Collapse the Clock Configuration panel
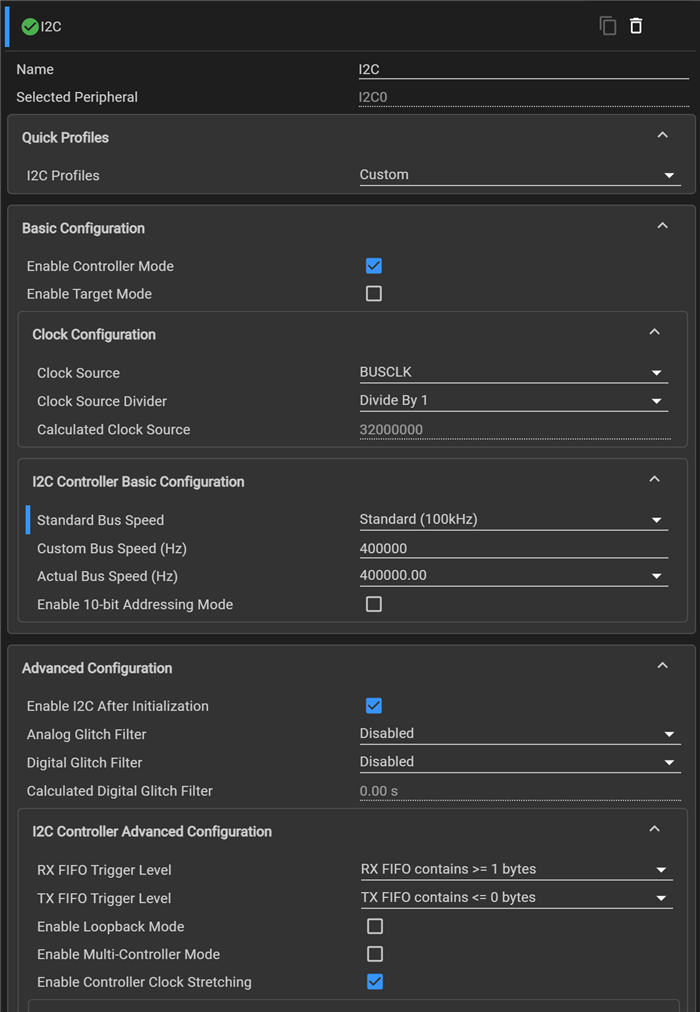The width and height of the screenshot is (700, 1012). tap(654, 333)
